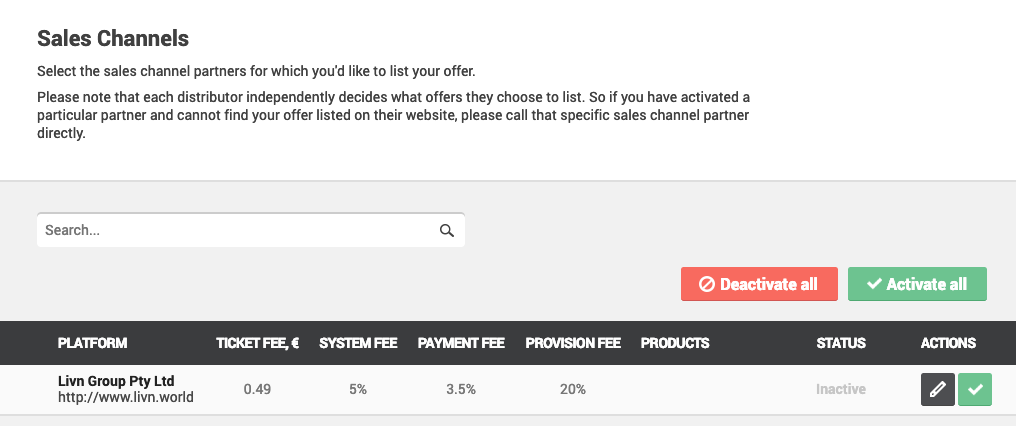Click the 20% provision fee value

coord(573,390)
